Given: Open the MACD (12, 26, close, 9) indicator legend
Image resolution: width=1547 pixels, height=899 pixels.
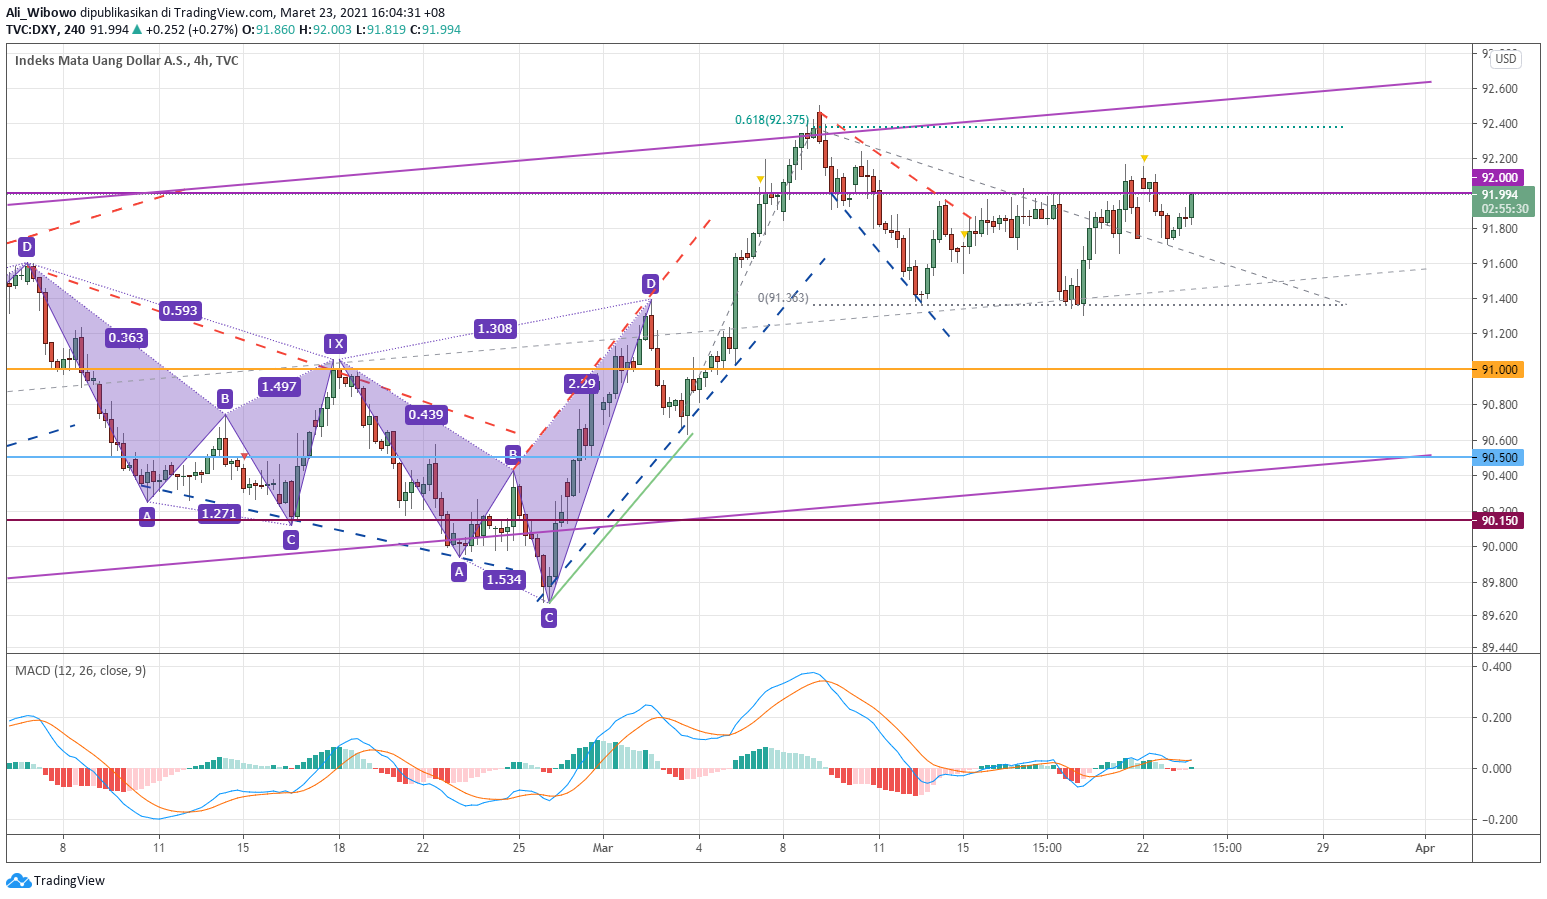Looking at the screenshot, I should point(80,670).
